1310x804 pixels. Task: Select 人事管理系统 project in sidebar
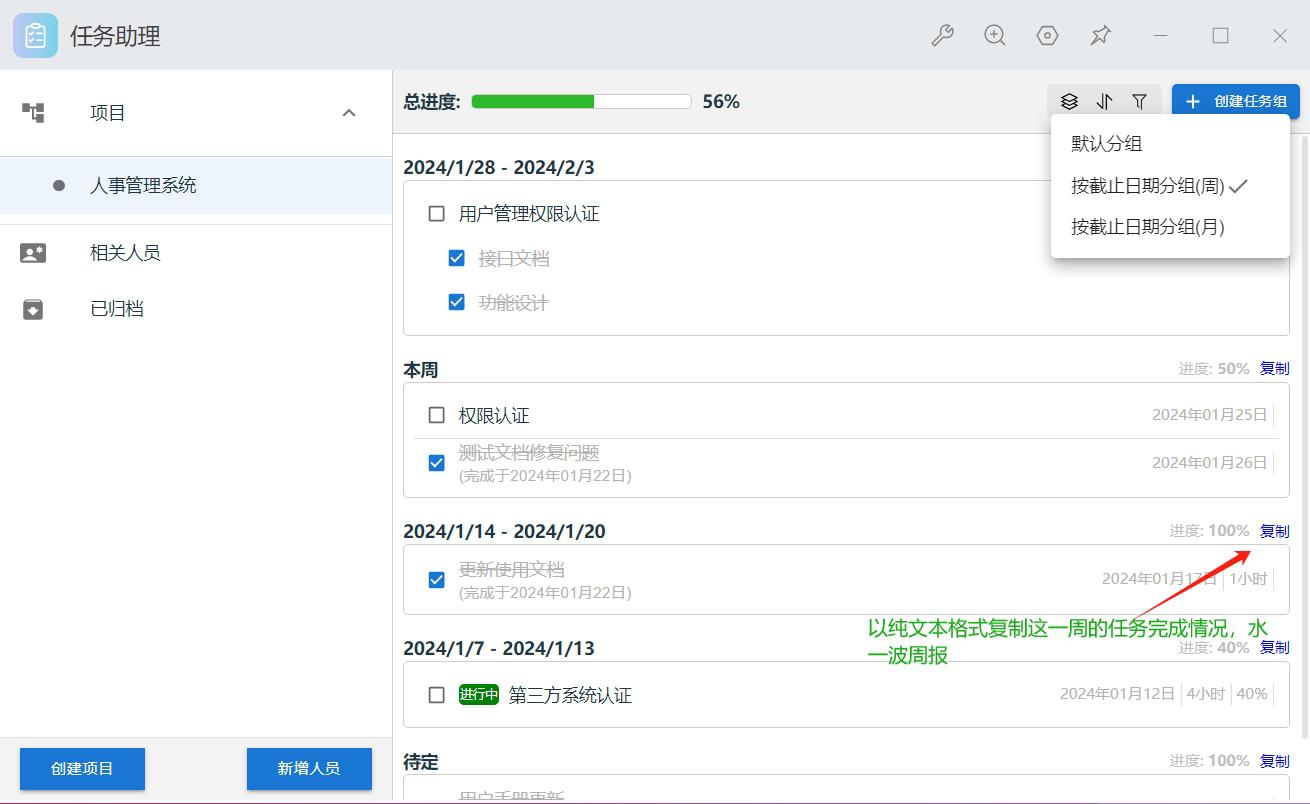(x=143, y=185)
